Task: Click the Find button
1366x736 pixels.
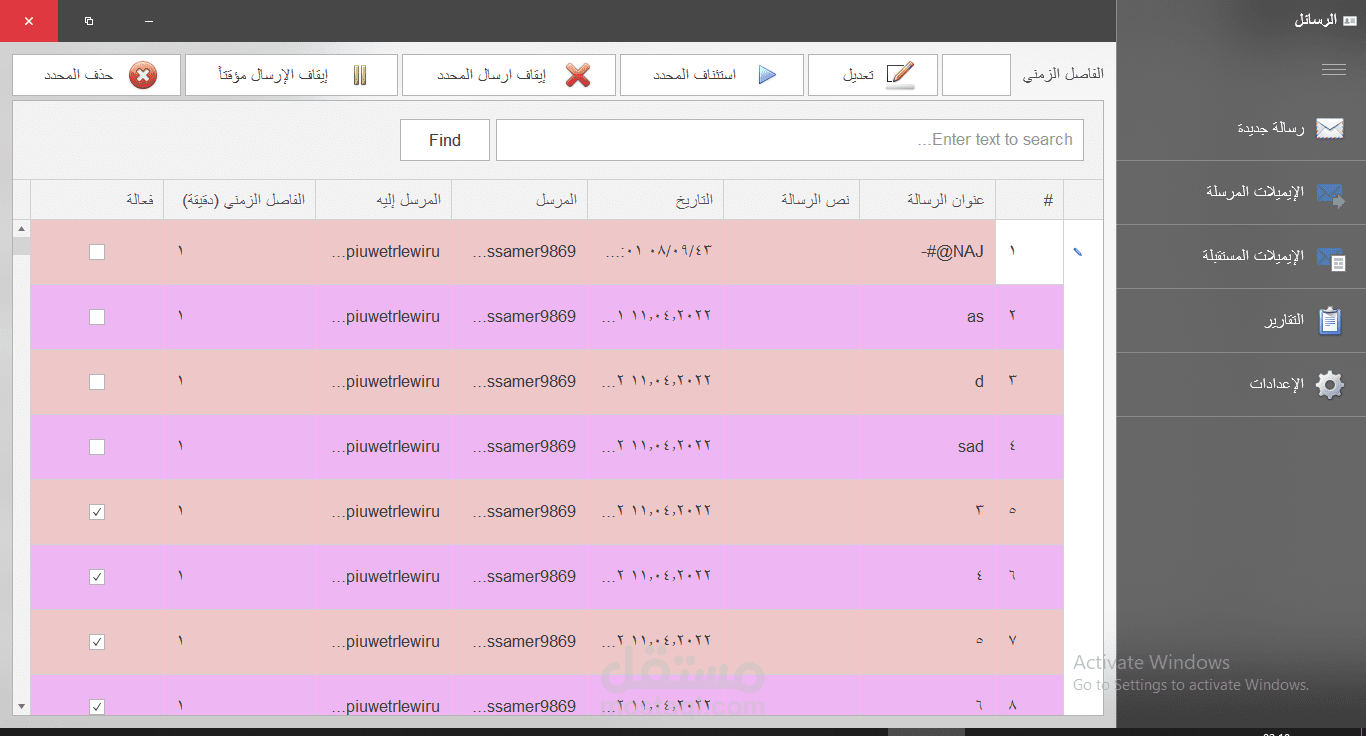Action: [x=444, y=139]
